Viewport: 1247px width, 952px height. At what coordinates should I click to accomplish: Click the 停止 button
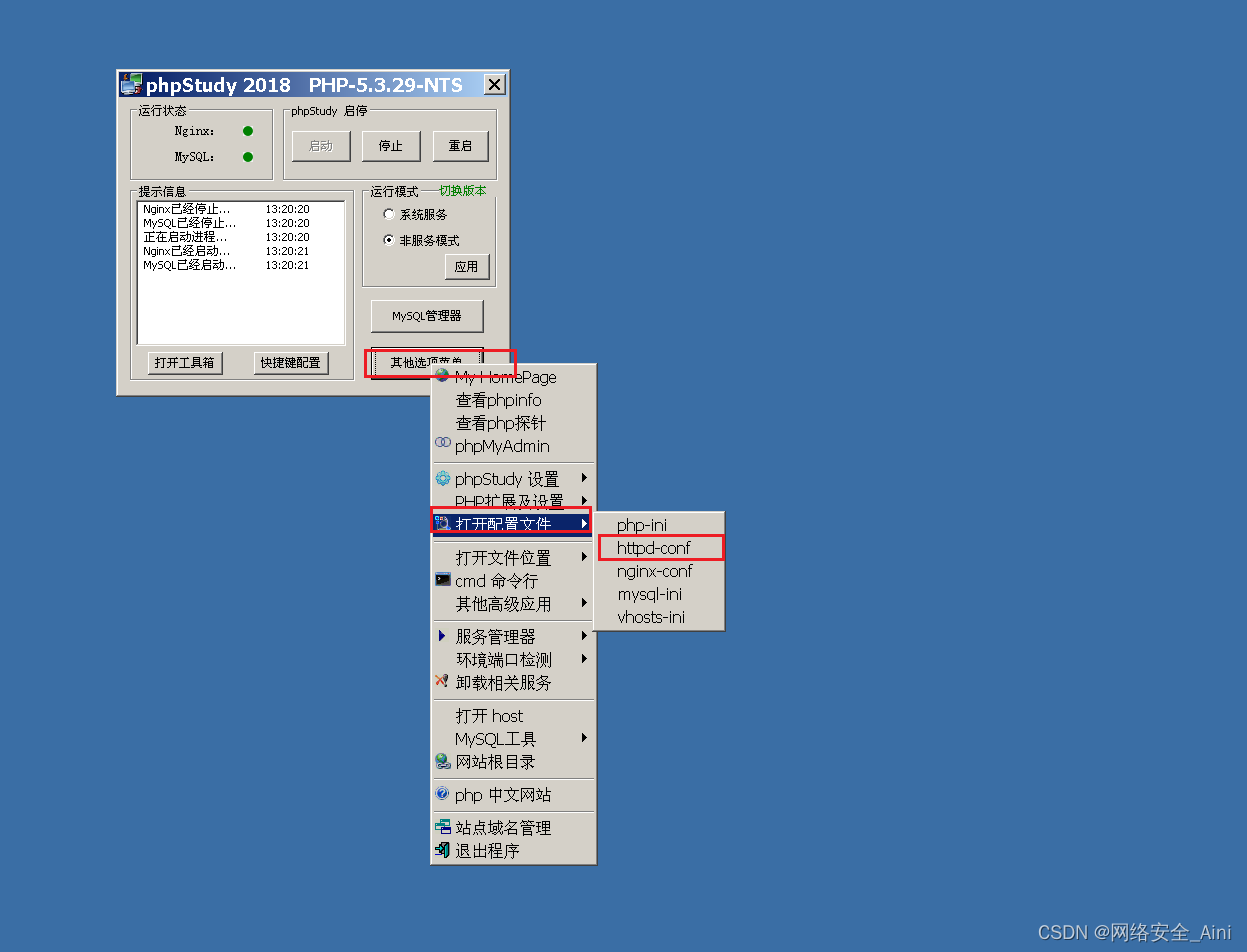[x=391, y=146]
